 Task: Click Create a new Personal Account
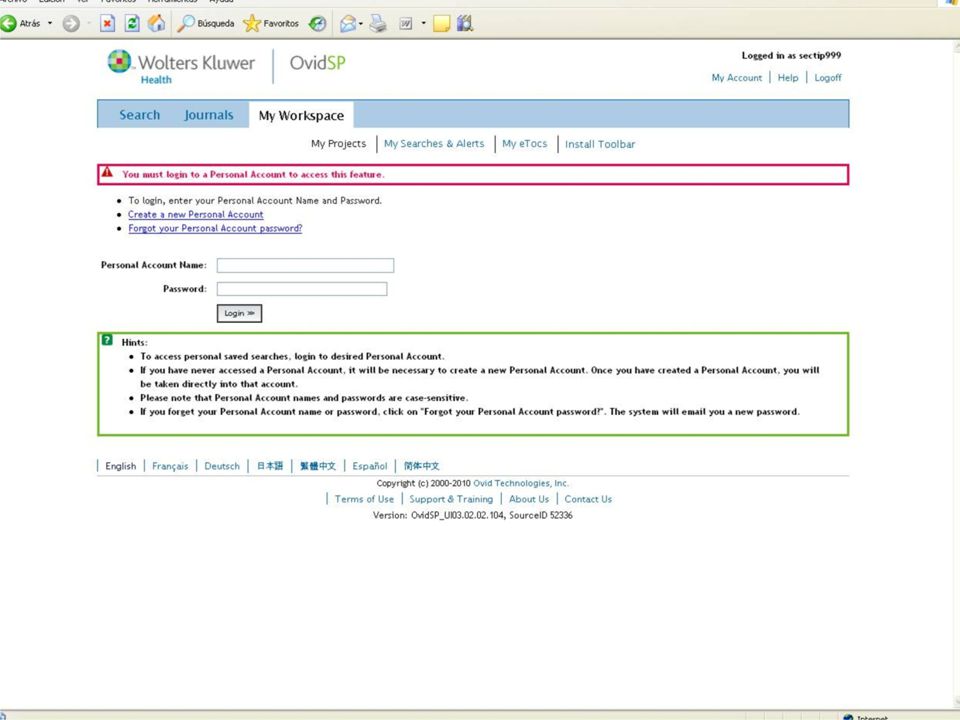[195, 214]
